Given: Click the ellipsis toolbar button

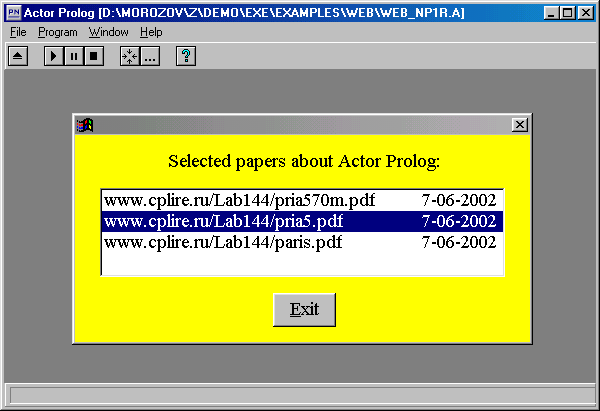Looking at the screenshot, I should pos(150,56).
